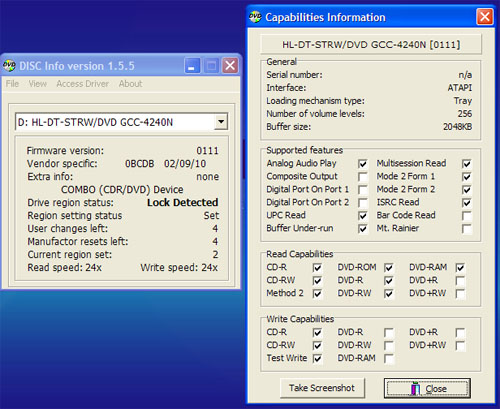Toggle the Method 2 checkbox

pyautogui.click(x=317, y=294)
